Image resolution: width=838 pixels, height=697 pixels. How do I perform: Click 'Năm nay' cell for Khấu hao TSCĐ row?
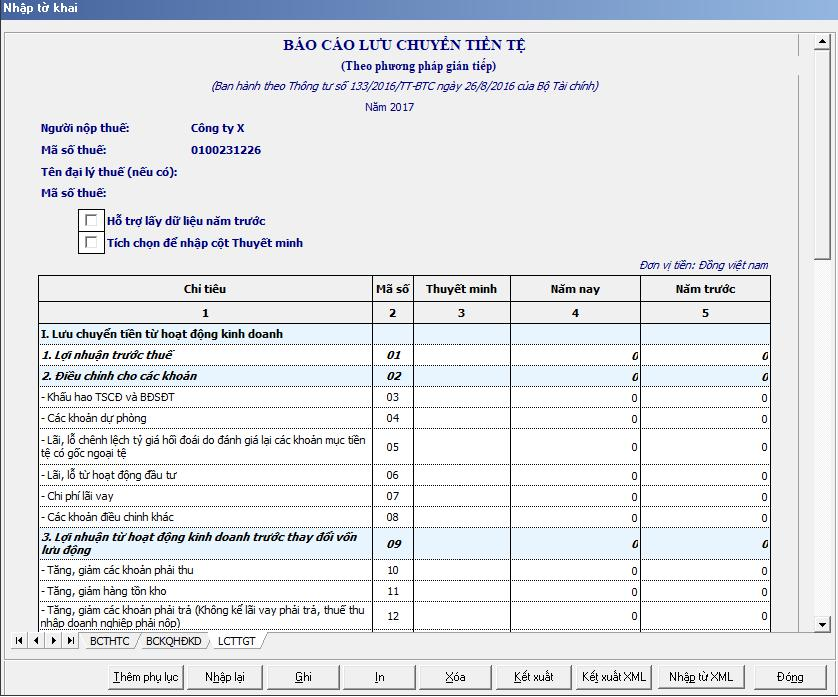coord(575,397)
